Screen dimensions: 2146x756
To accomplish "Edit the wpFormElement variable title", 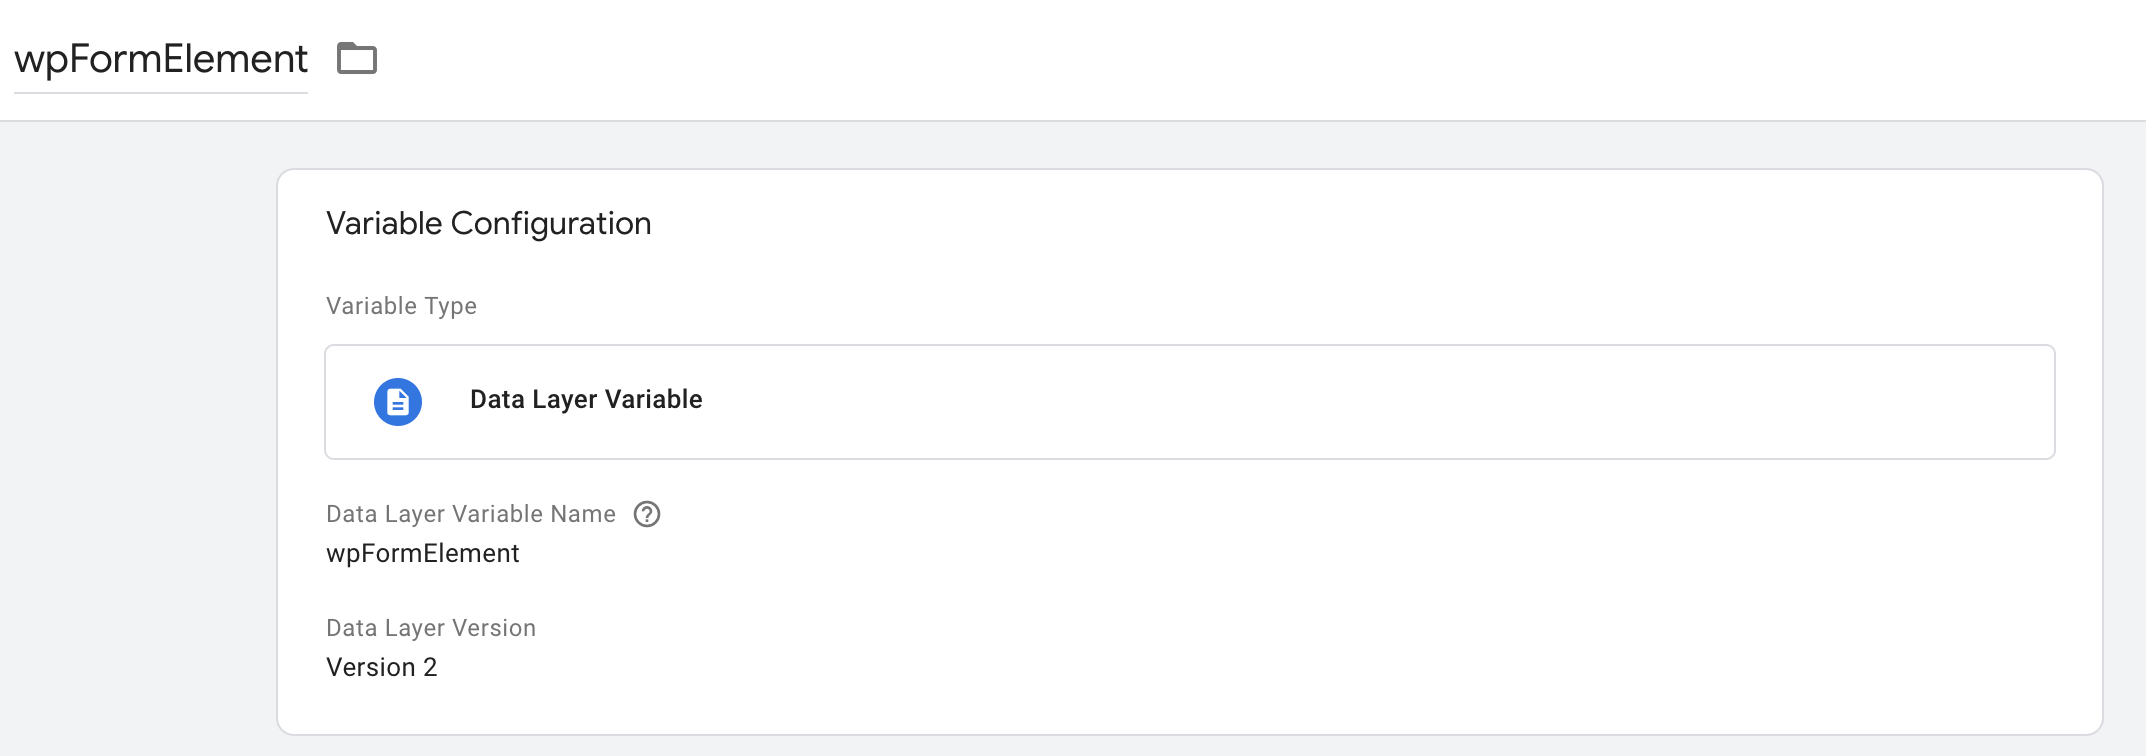I will [161, 59].
